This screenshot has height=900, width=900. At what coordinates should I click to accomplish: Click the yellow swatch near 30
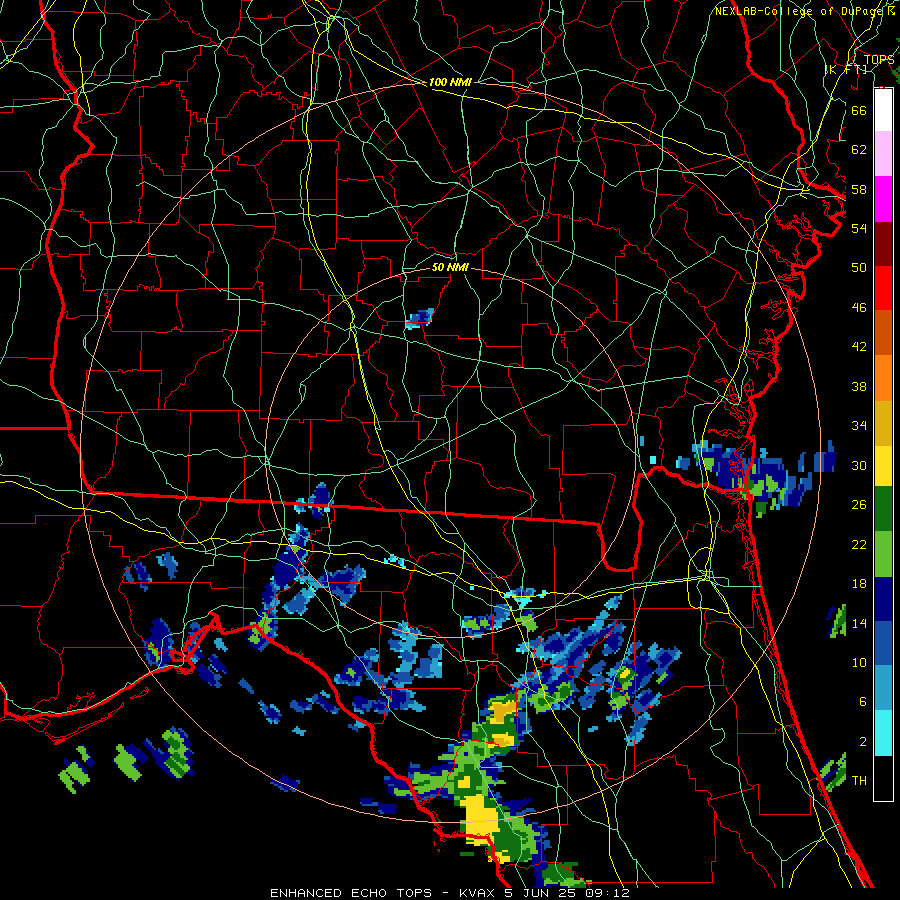coord(883,465)
